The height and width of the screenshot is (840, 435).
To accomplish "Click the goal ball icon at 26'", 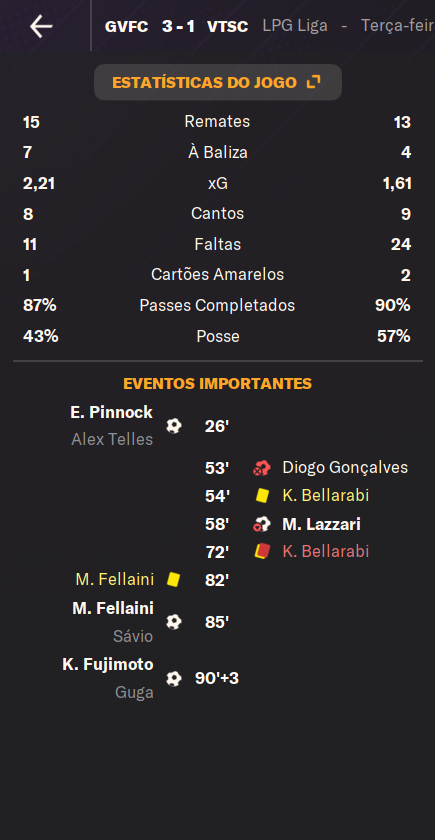I will [x=174, y=426].
